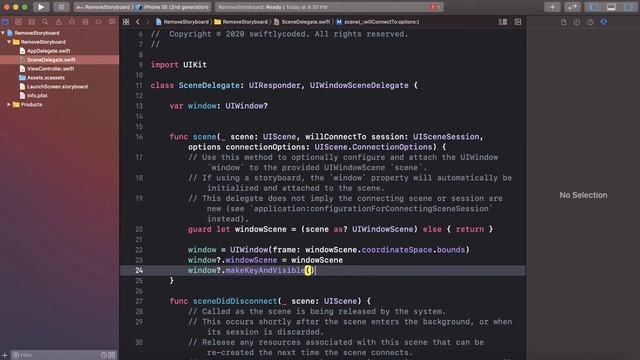Open ViewController.swift file

(51, 69)
